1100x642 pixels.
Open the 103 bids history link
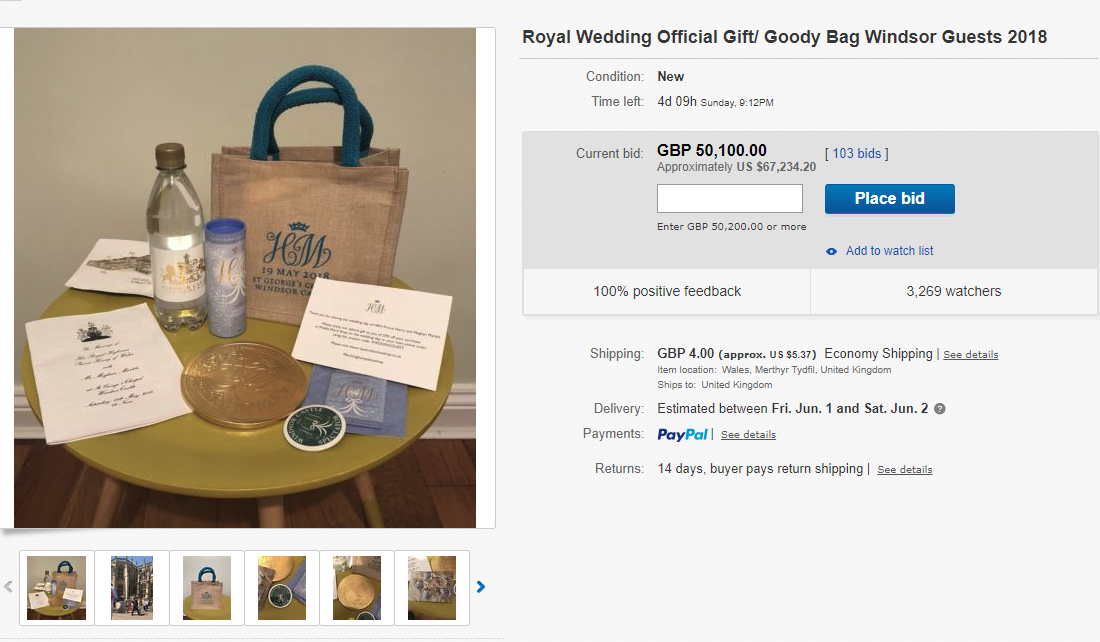856,153
